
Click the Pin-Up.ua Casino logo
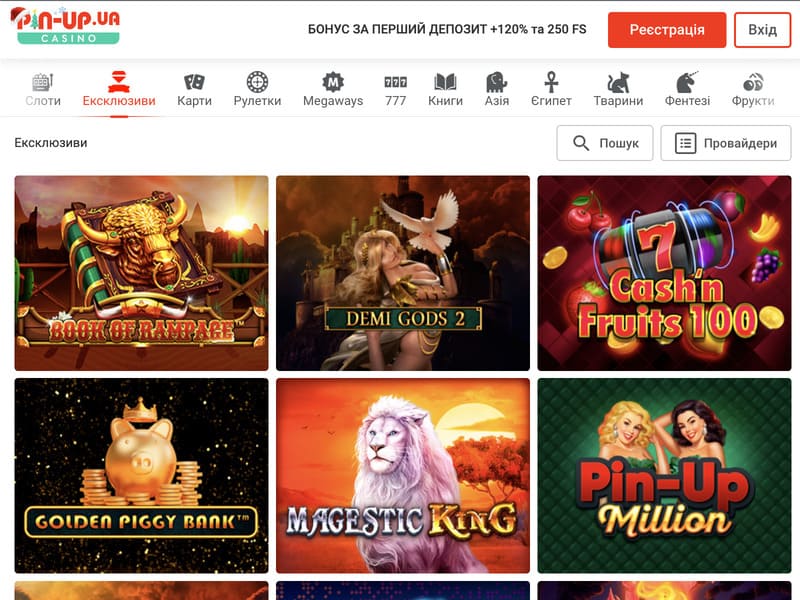click(65, 26)
